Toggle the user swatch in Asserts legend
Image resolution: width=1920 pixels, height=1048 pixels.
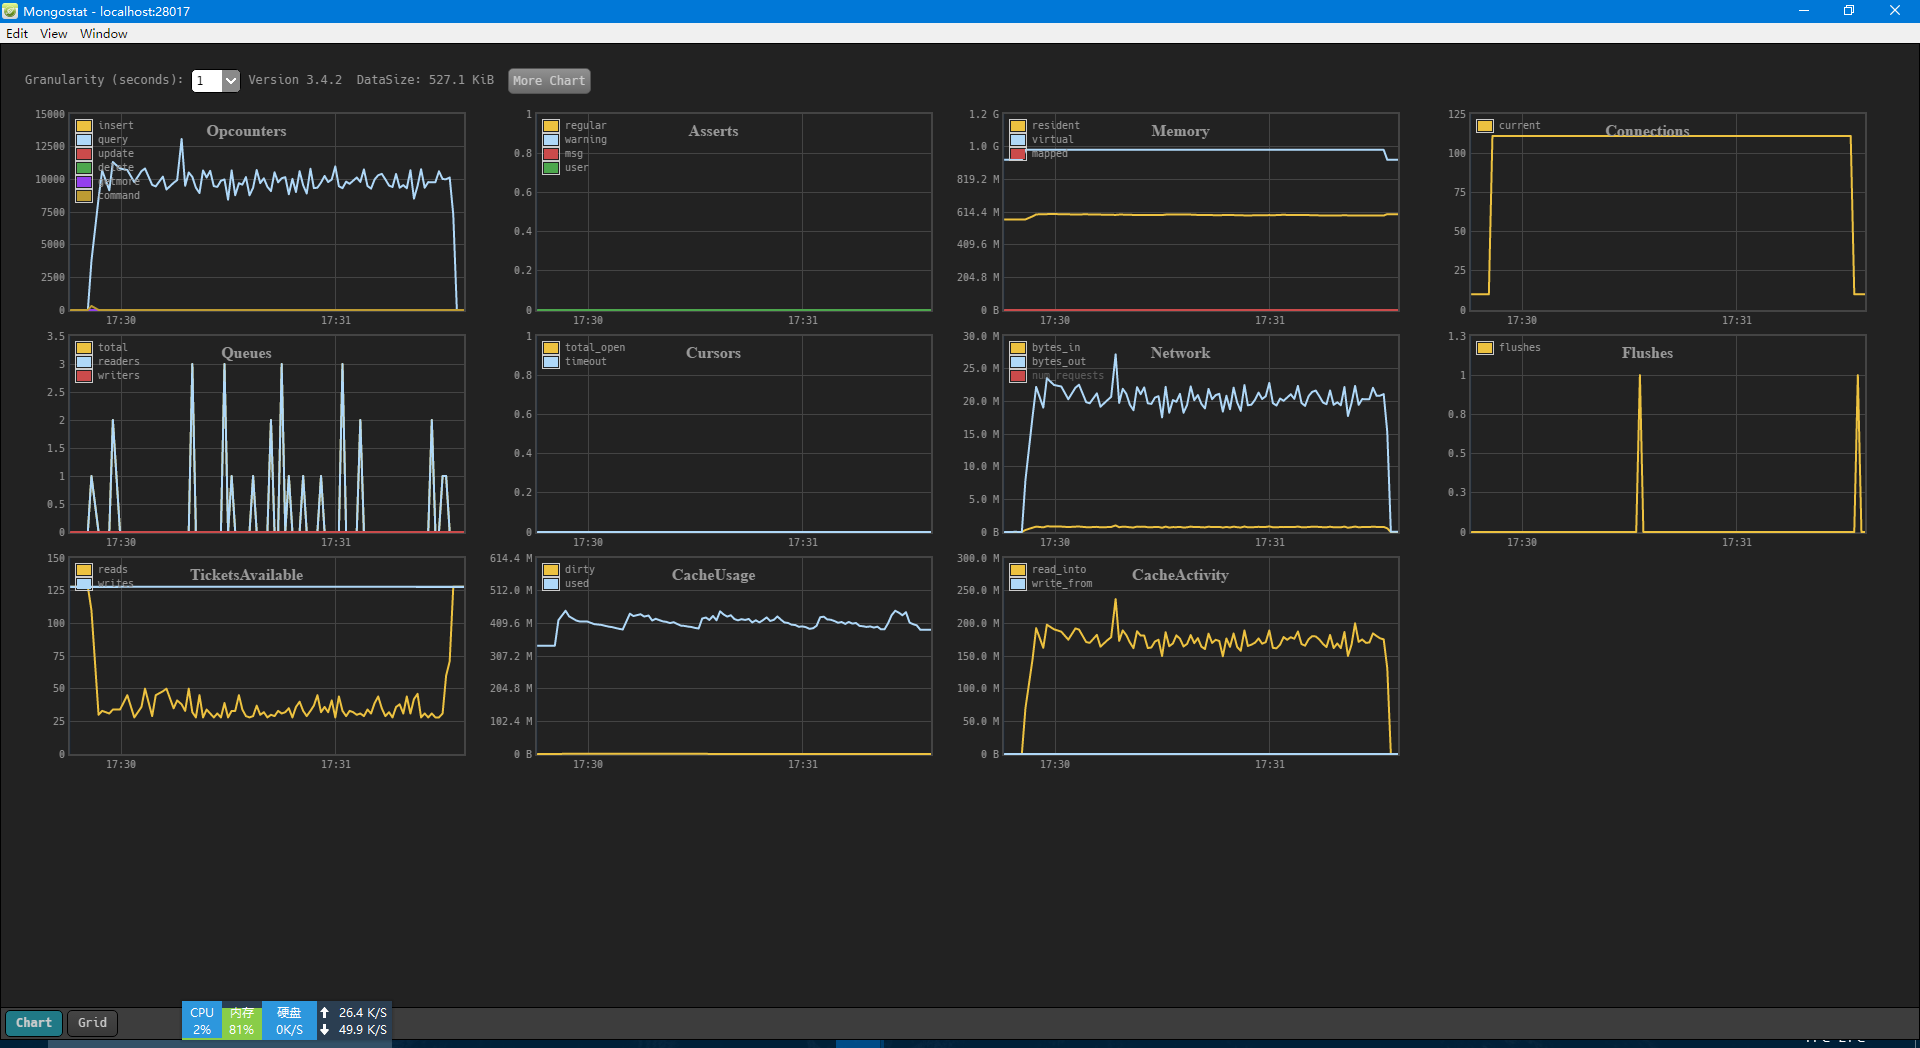point(551,168)
